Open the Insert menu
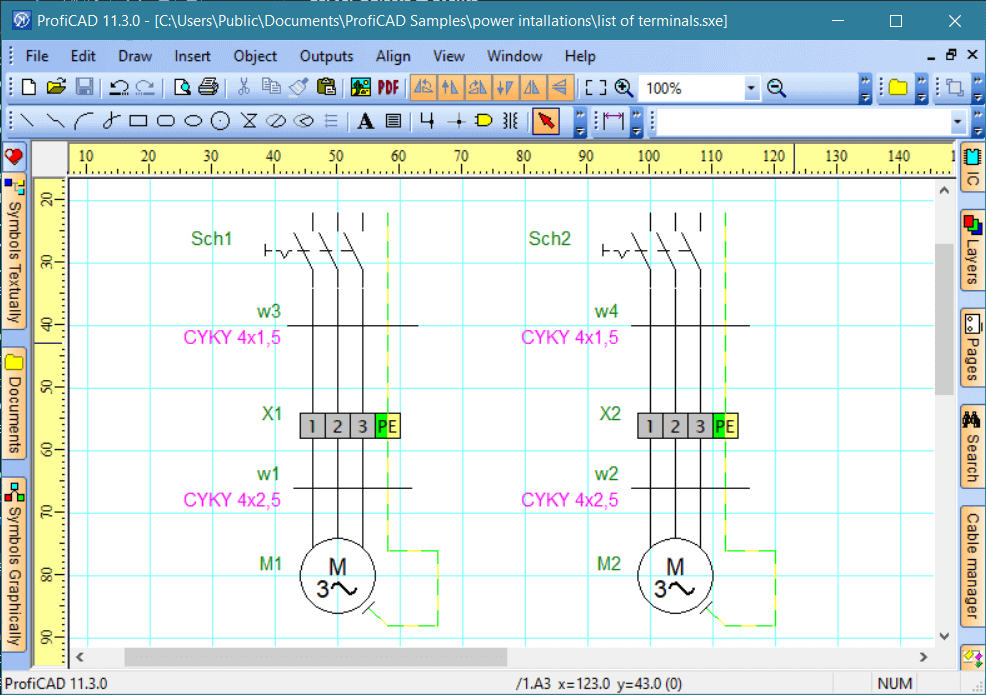986x695 pixels. click(192, 56)
